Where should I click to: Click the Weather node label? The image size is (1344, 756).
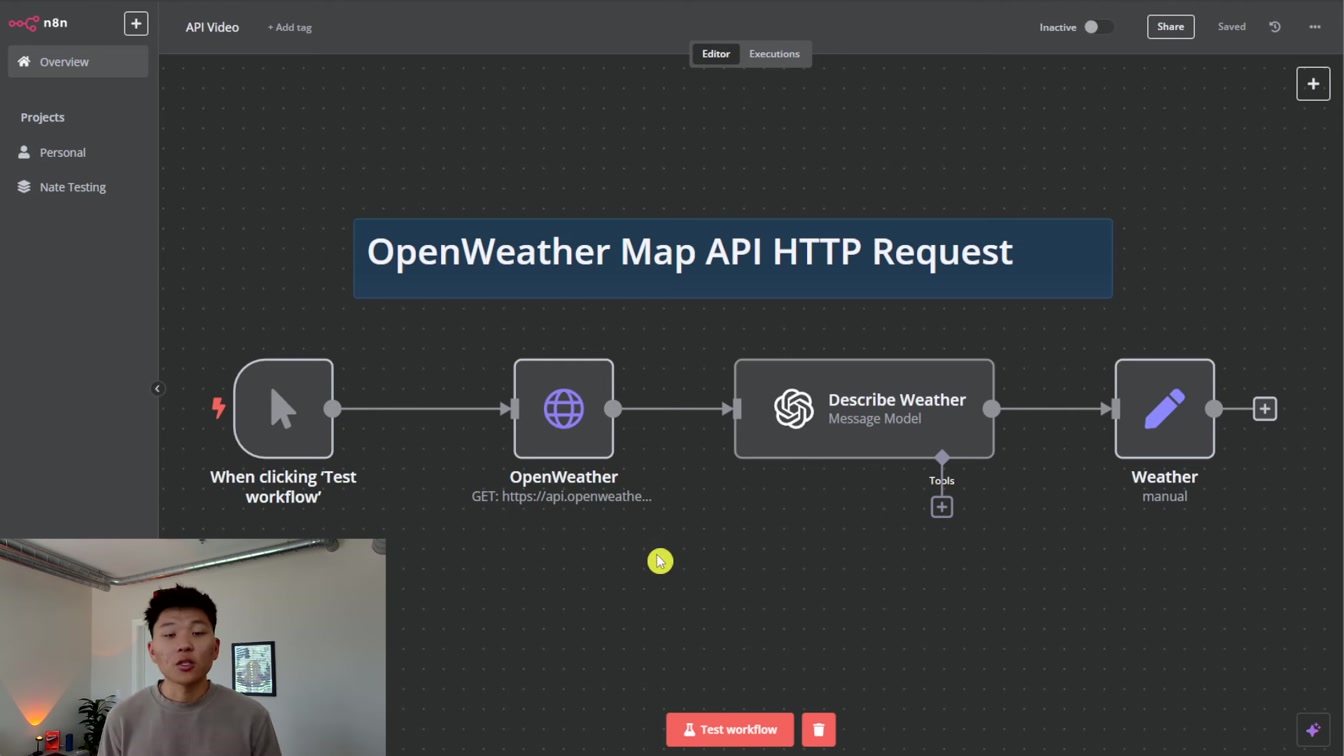coord(1165,477)
